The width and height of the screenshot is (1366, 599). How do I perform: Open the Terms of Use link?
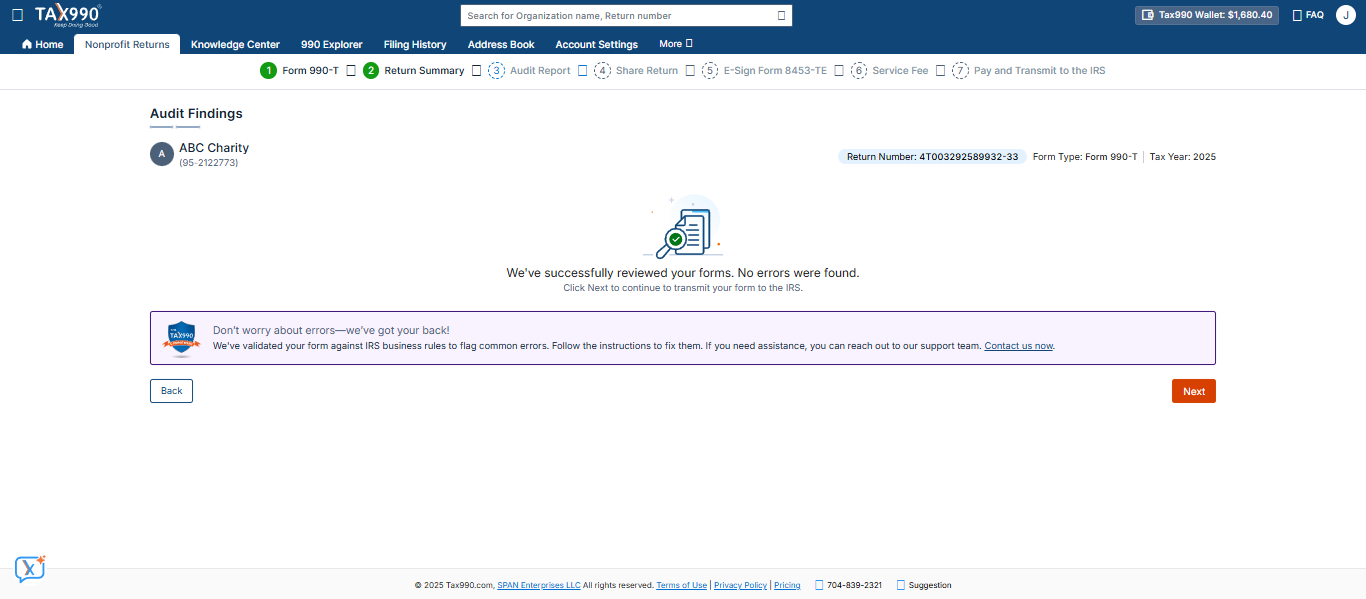(682, 585)
